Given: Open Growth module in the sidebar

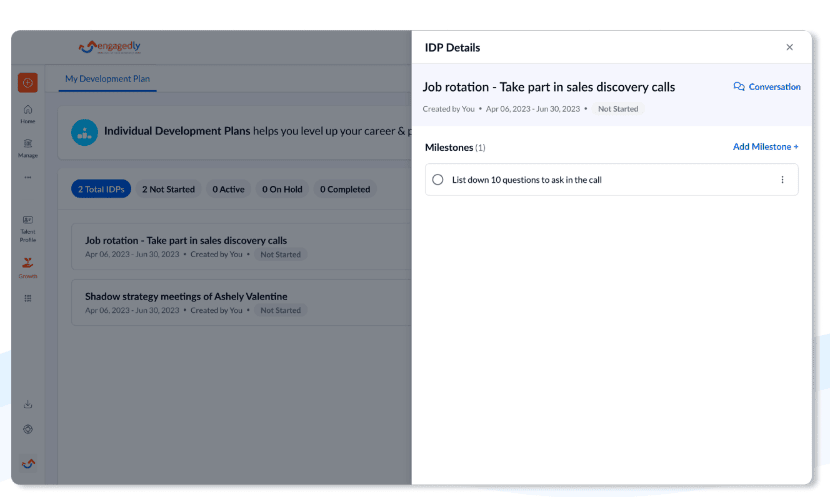Looking at the screenshot, I should (28, 268).
